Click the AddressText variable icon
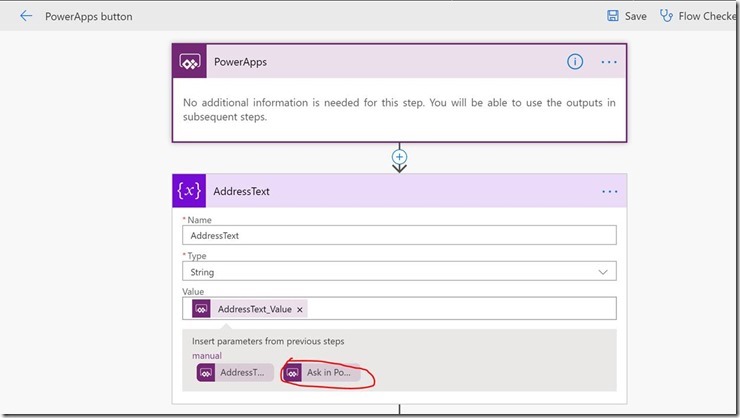This screenshot has width=740, height=418. 190,191
